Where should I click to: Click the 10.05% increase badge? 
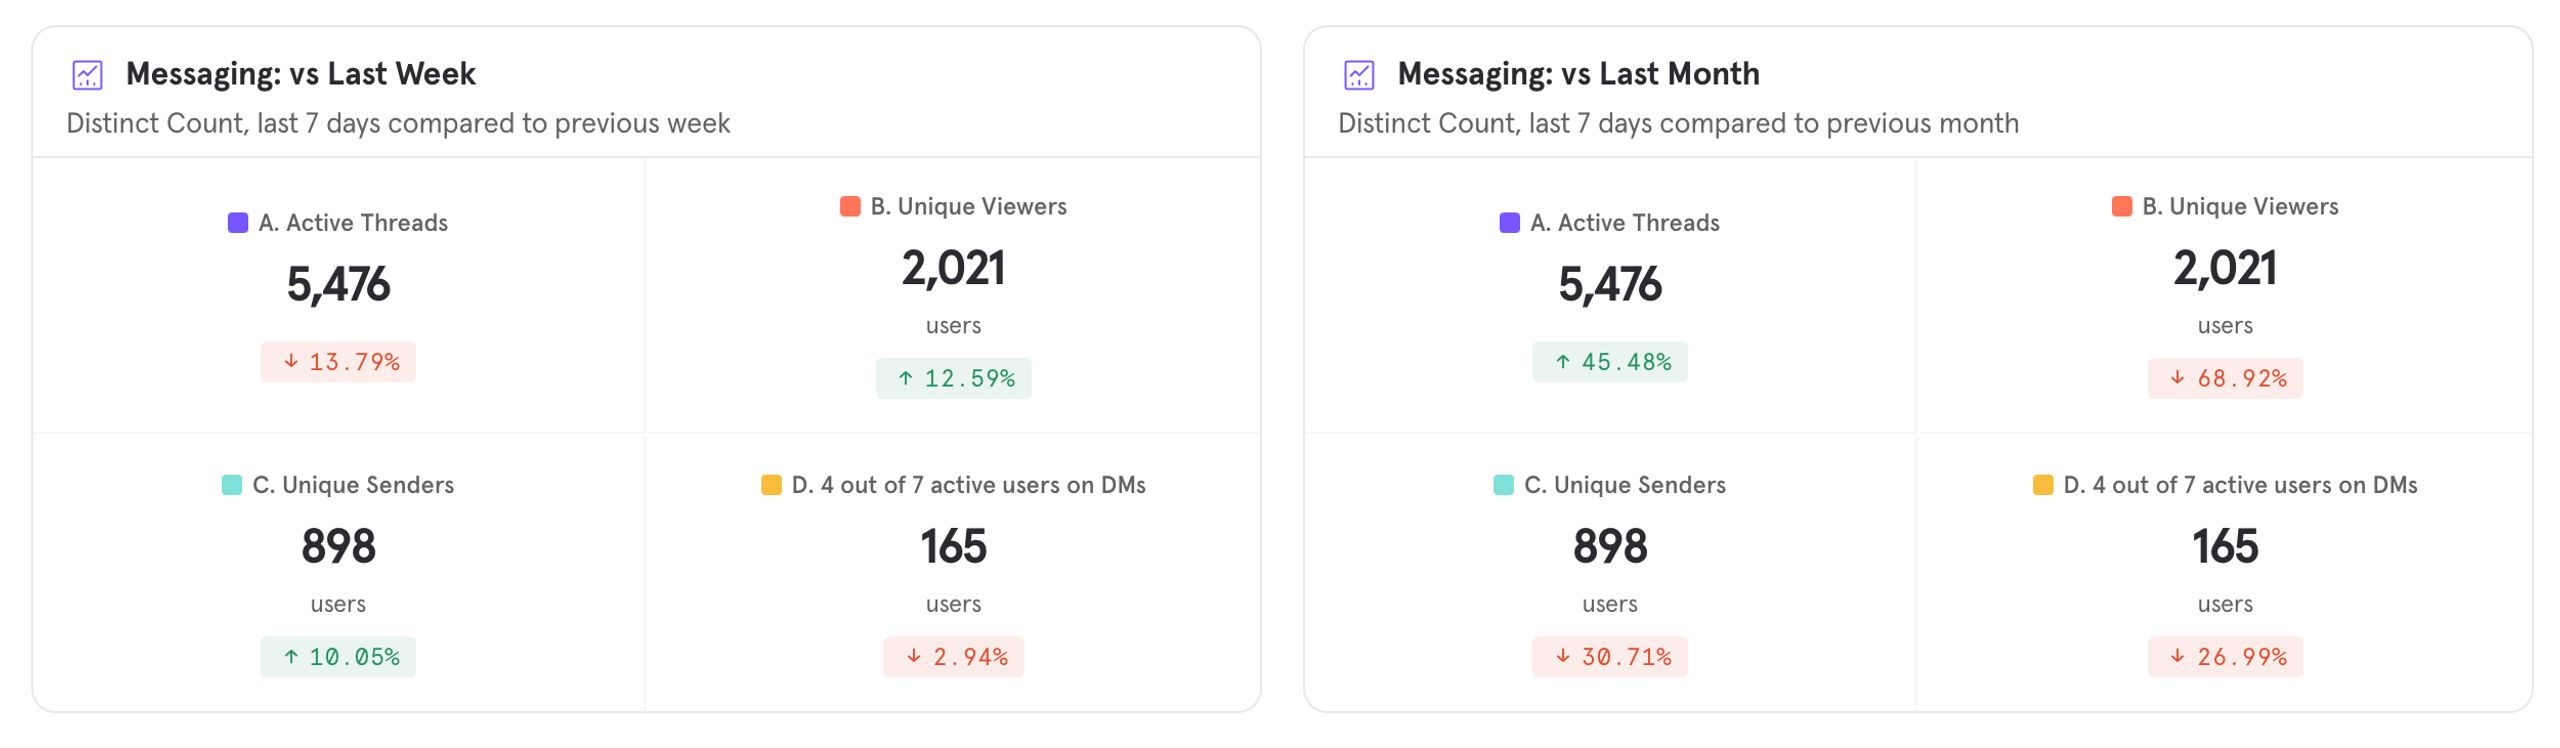pyautogui.click(x=338, y=657)
